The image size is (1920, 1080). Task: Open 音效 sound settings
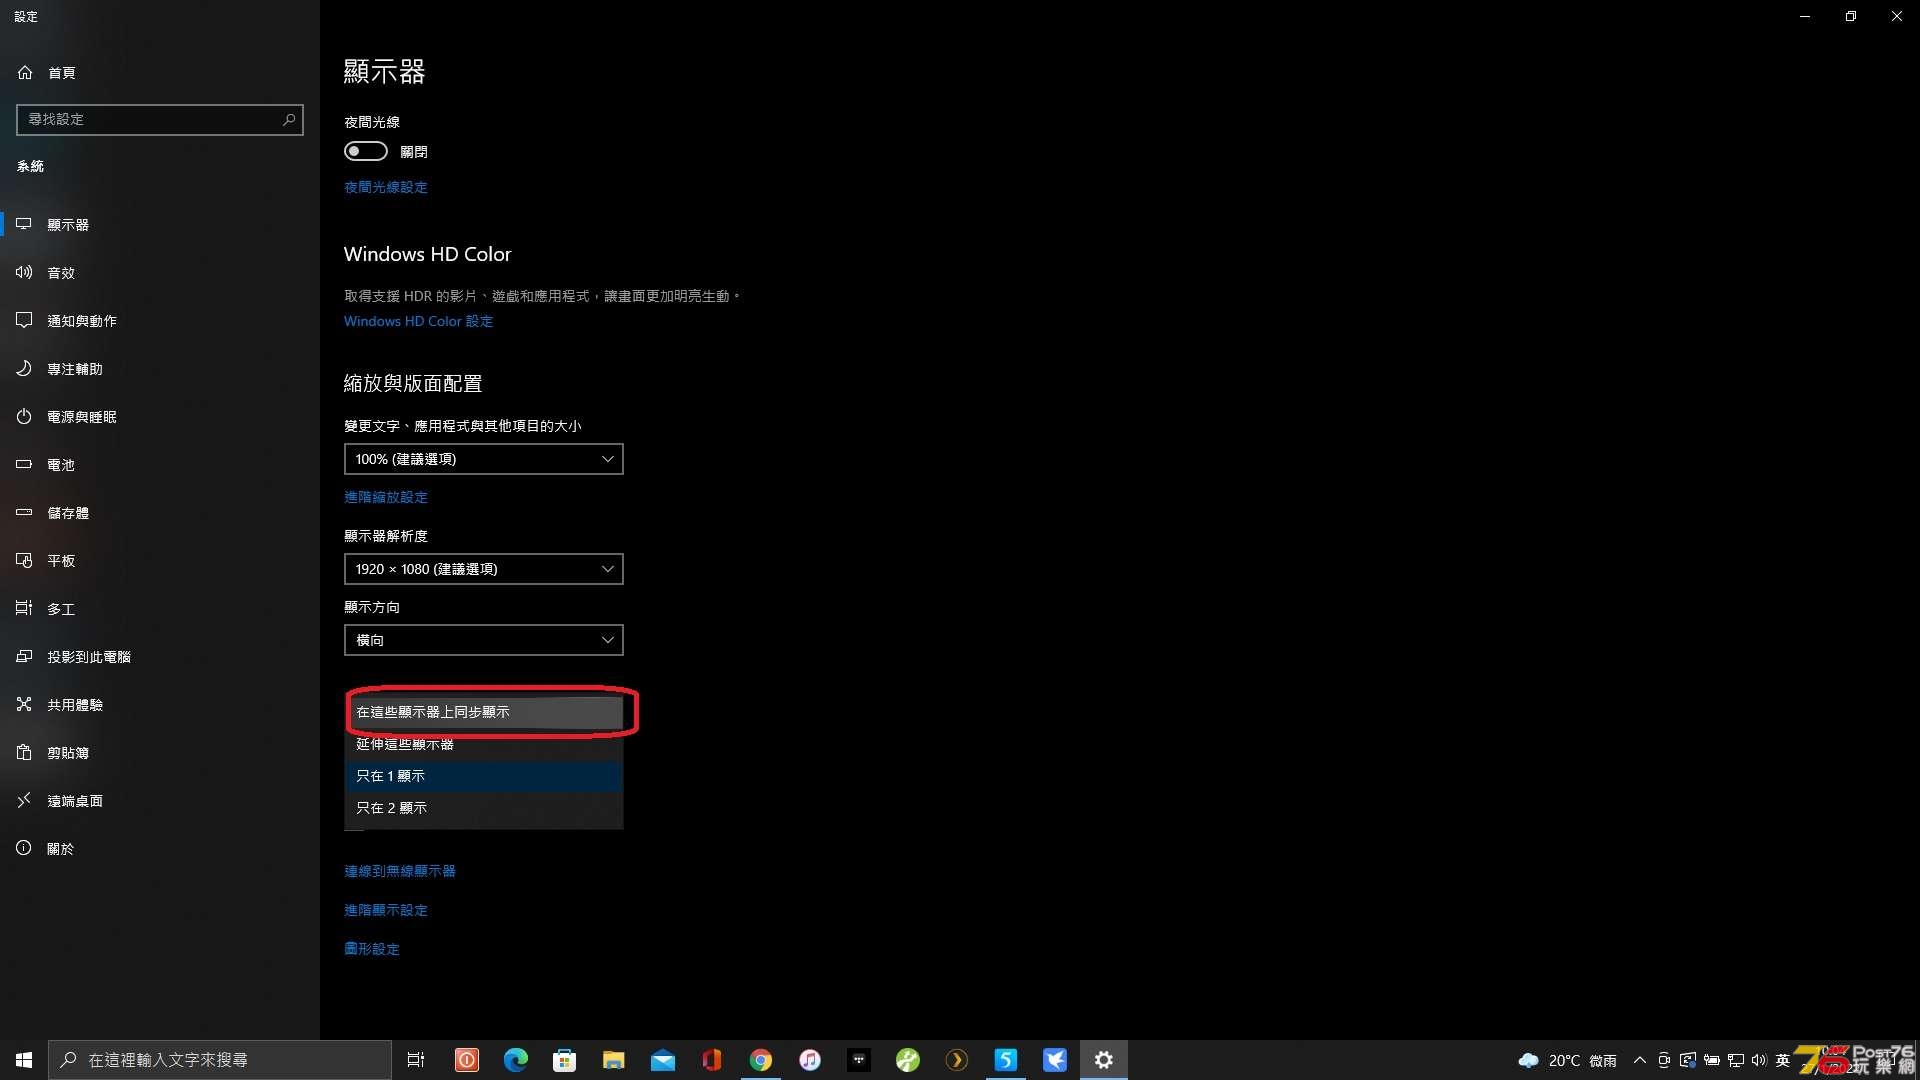pyautogui.click(x=160, y=272)
